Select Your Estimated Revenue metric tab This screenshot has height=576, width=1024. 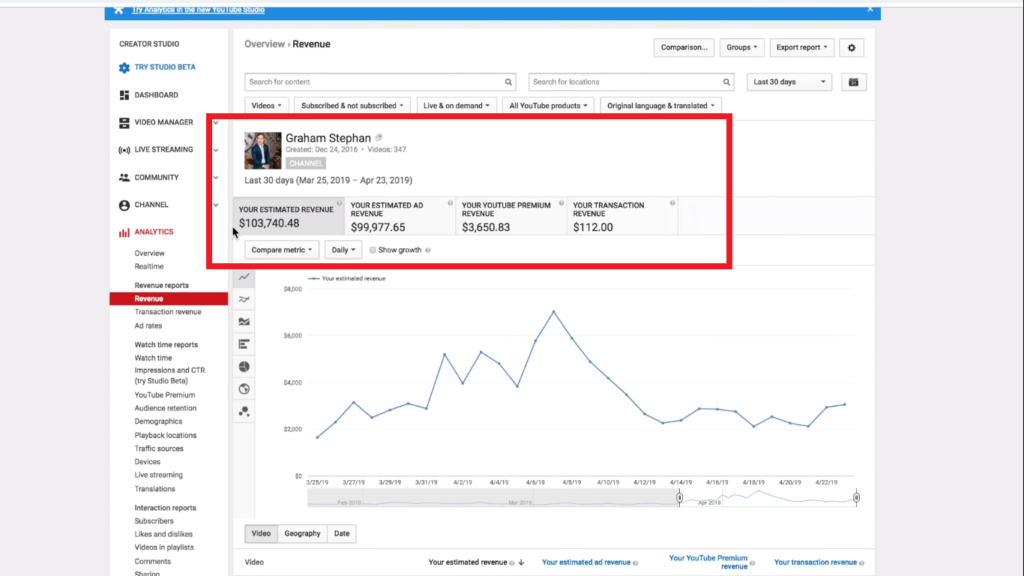[289, 216]
